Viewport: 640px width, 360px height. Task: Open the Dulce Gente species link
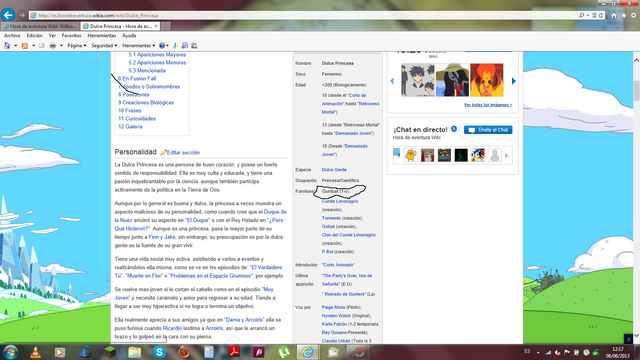pos(334,169)
